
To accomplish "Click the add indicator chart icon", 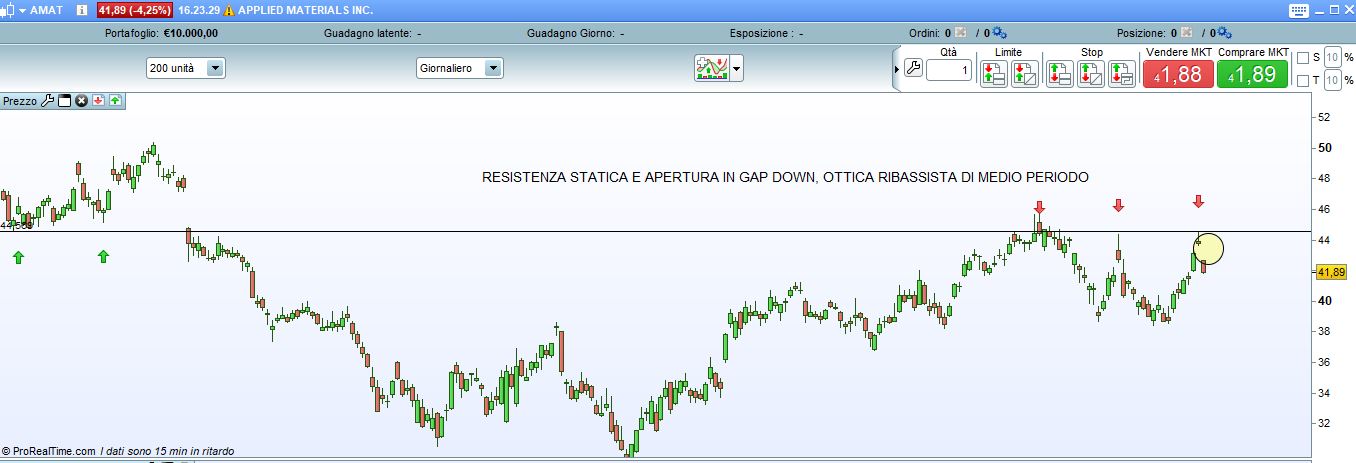I will 711,68.
